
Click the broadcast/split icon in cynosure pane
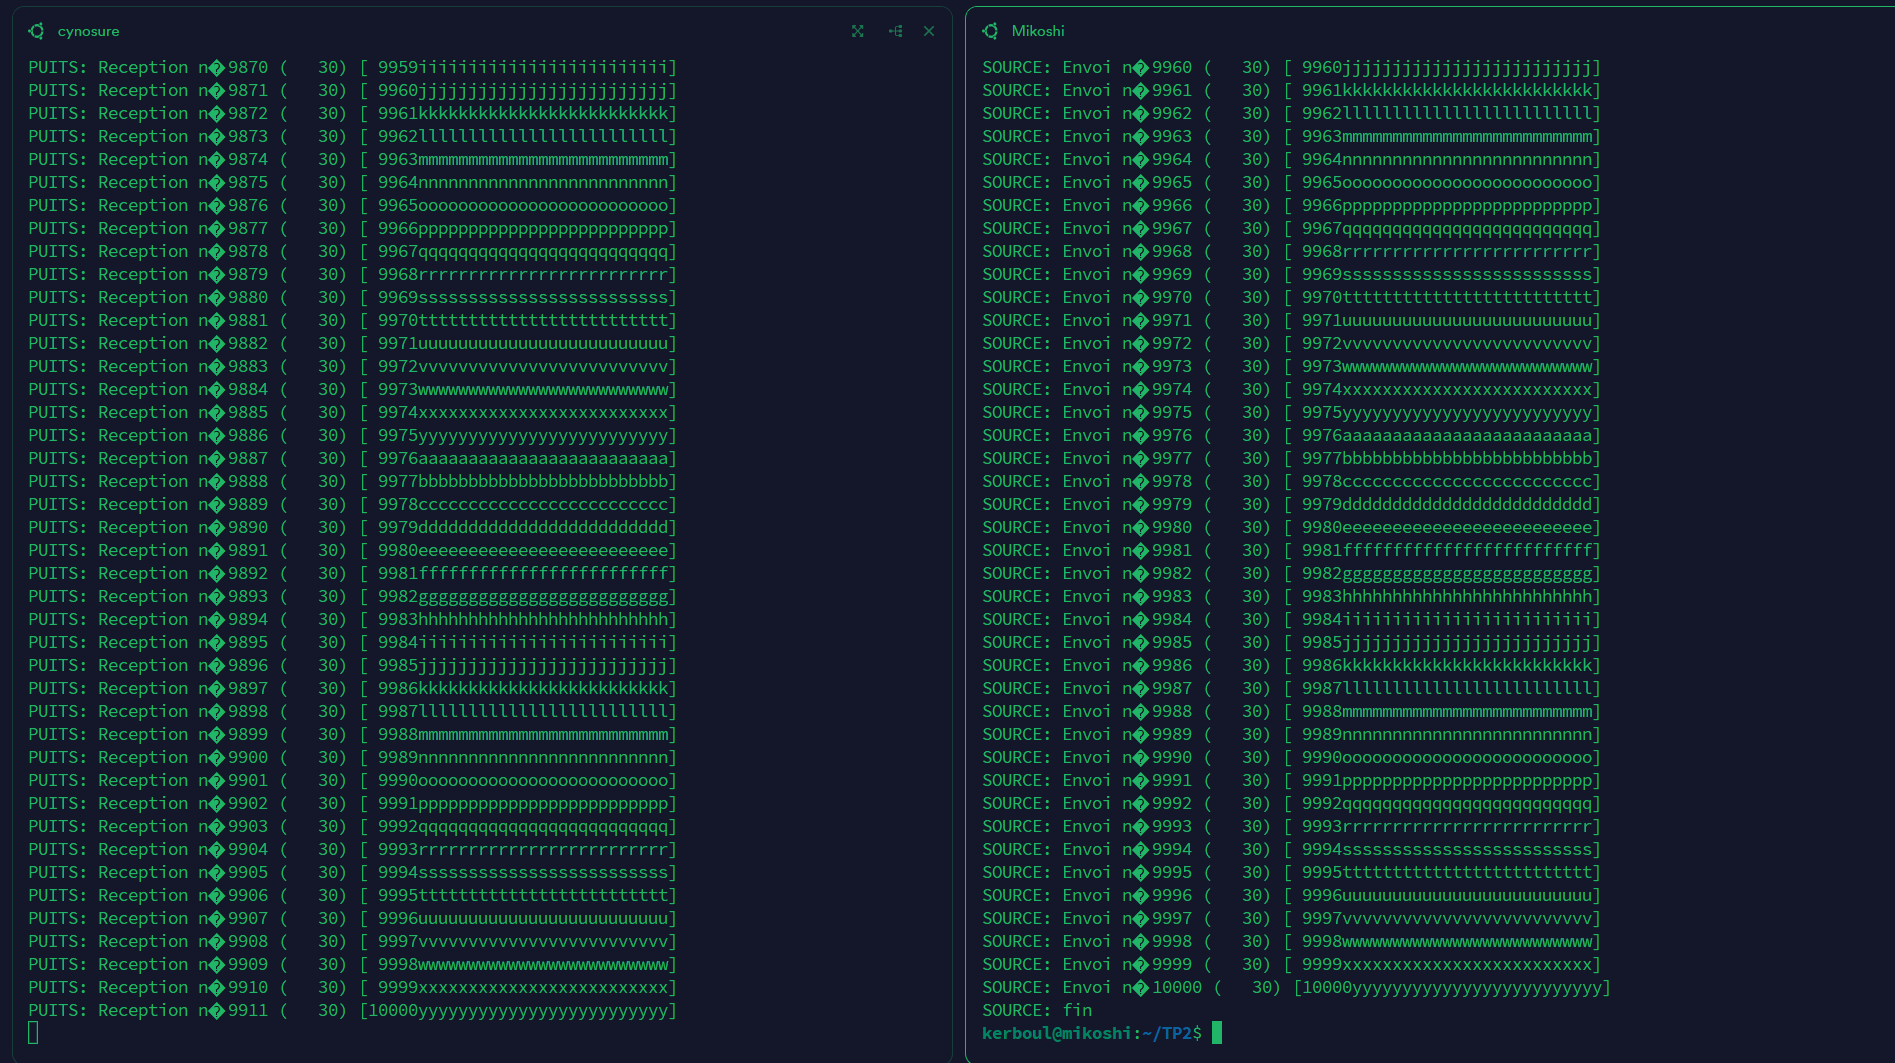tap(895, 31)
